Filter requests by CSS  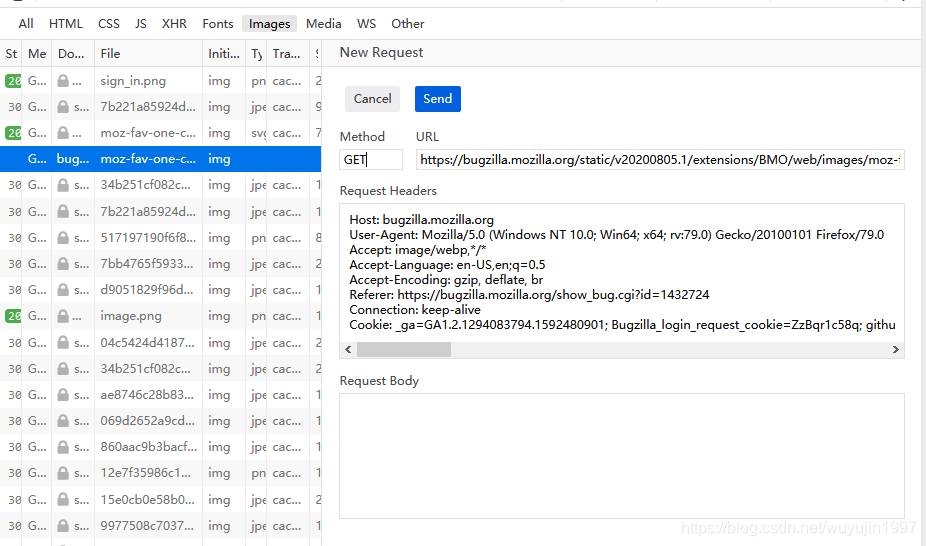tap(109, 24)
